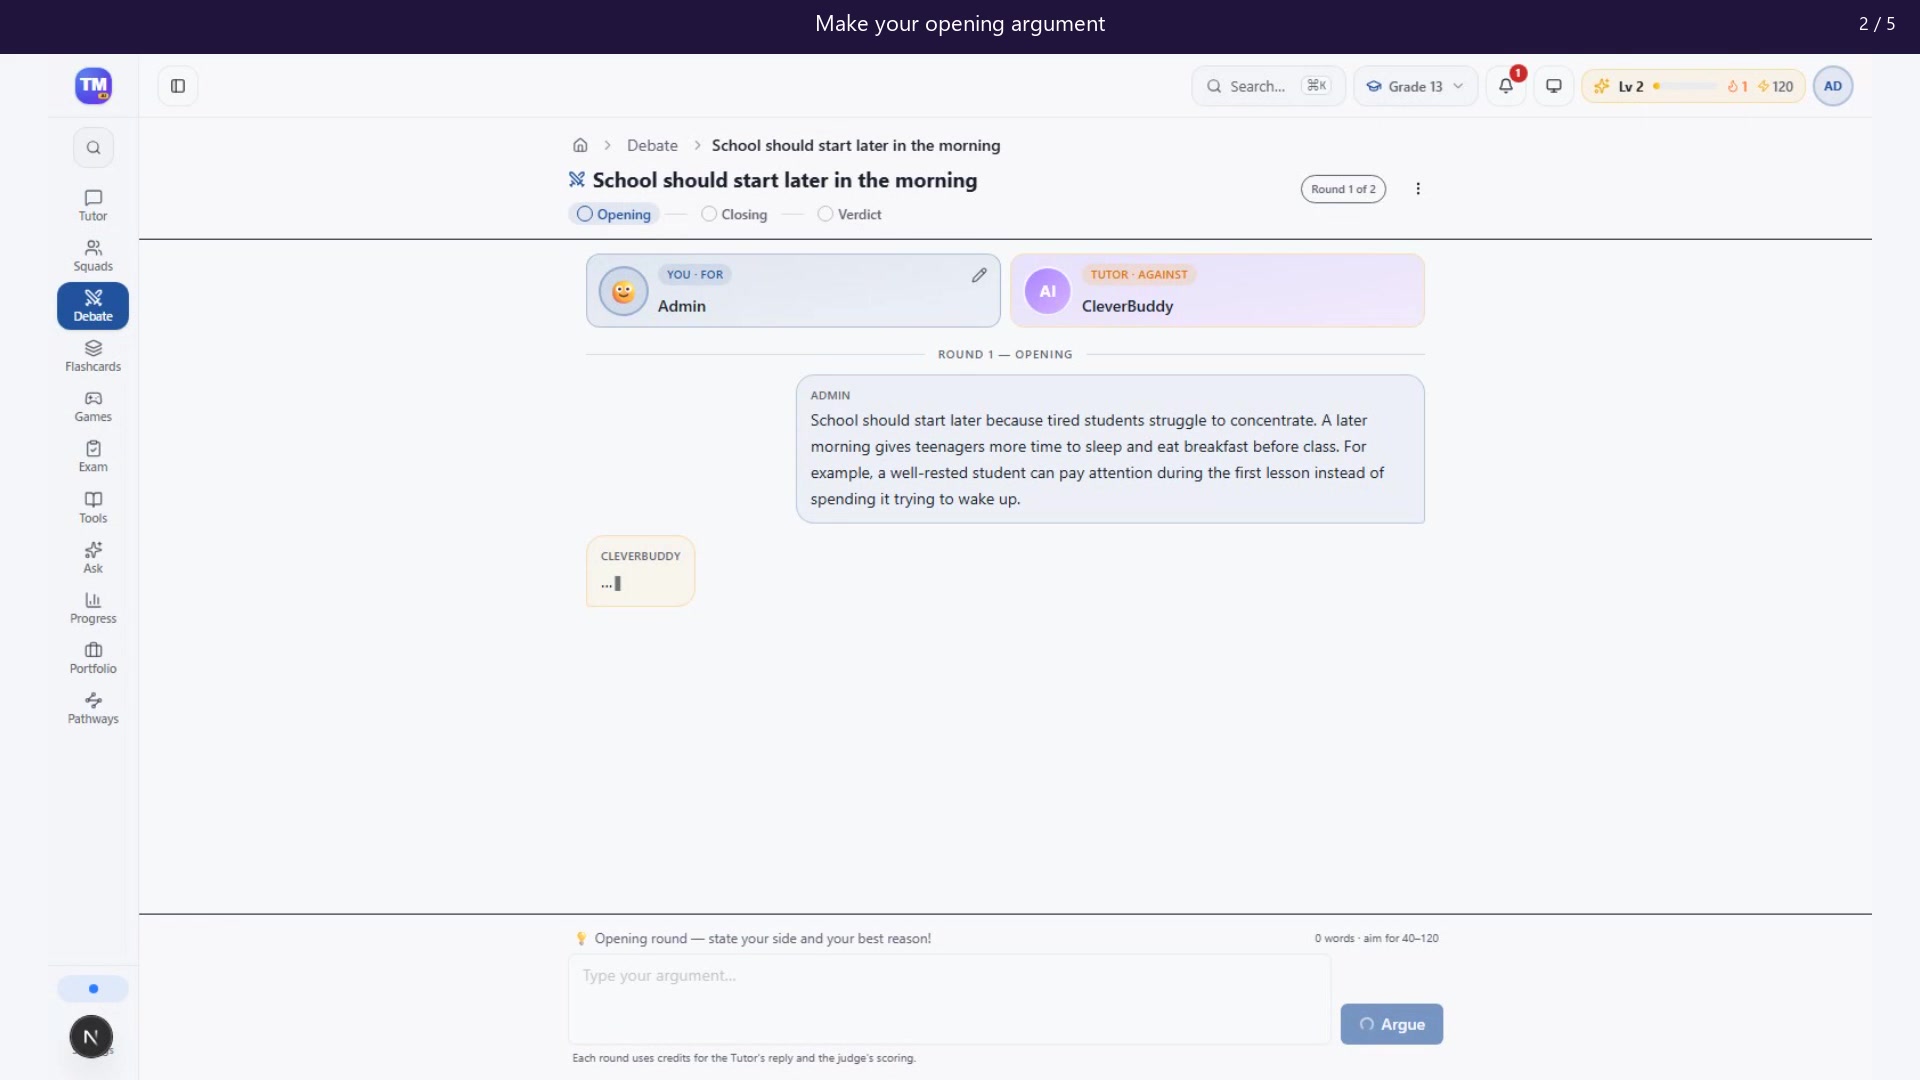Go to home breadcrumb icon

580,145
